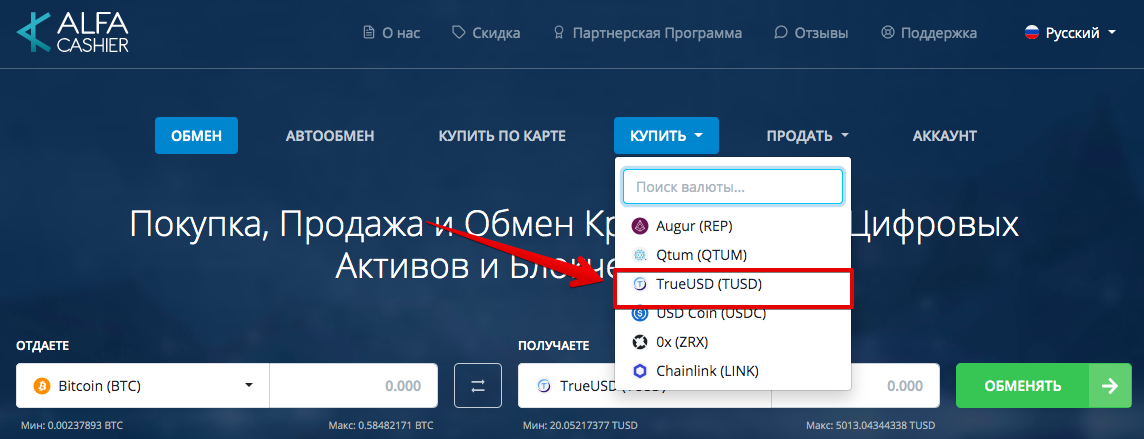
Task: Select the Макс: 5013.04344338 TUSD text
Action: pos(870,425)
